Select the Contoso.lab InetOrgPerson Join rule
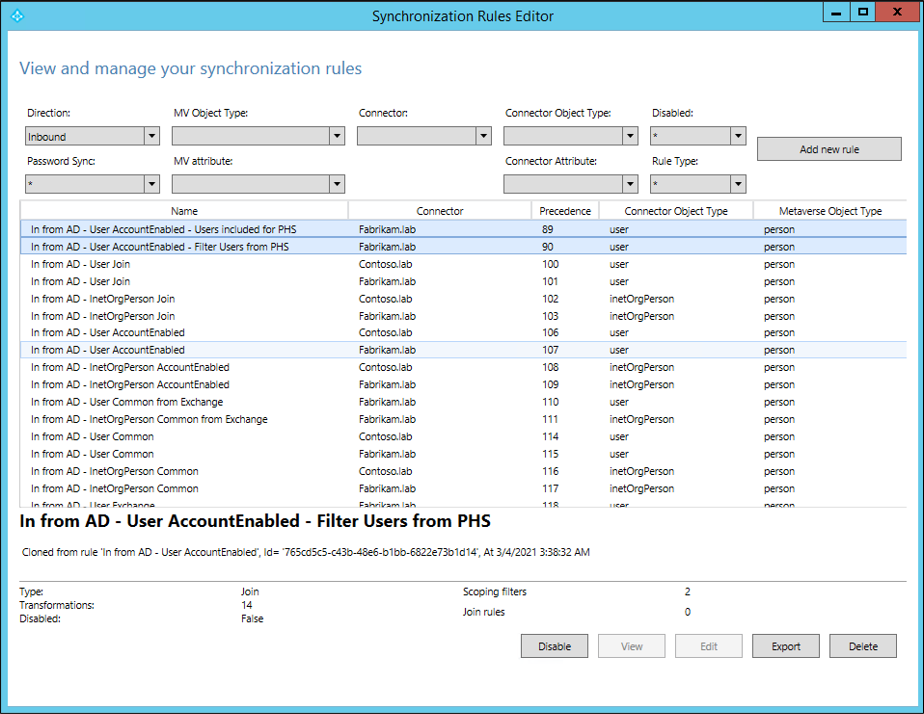The image size is (924, 714). [x=103, y=298]
